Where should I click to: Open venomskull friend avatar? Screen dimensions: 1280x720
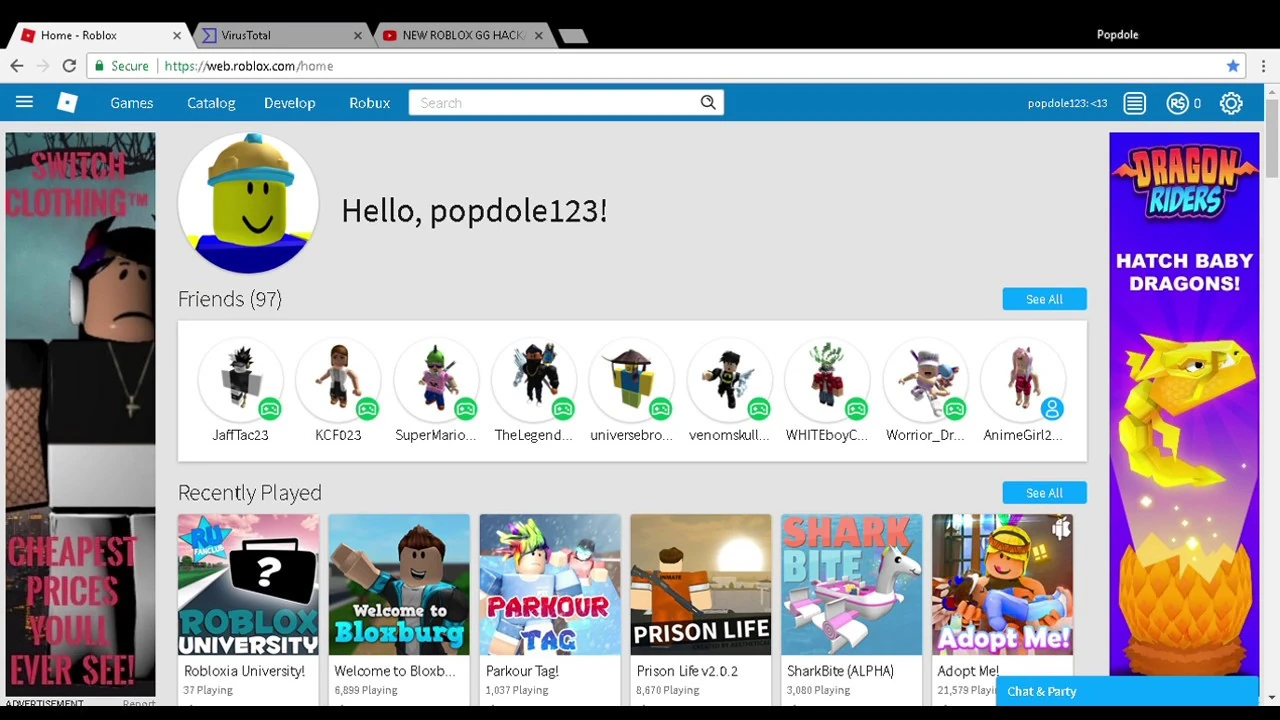(x=730, y=381)
